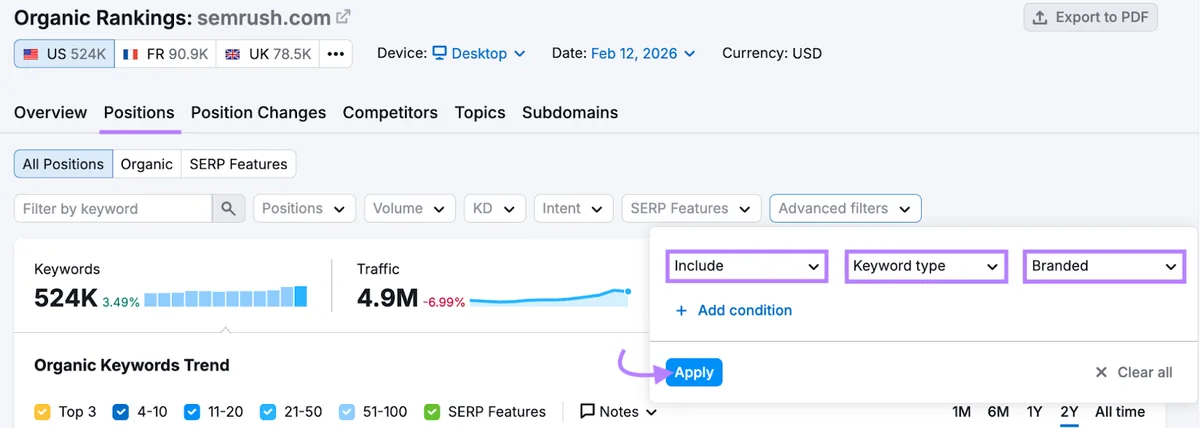
Task: Expand the Keyword type dropdown
Action: click(926, 266)
